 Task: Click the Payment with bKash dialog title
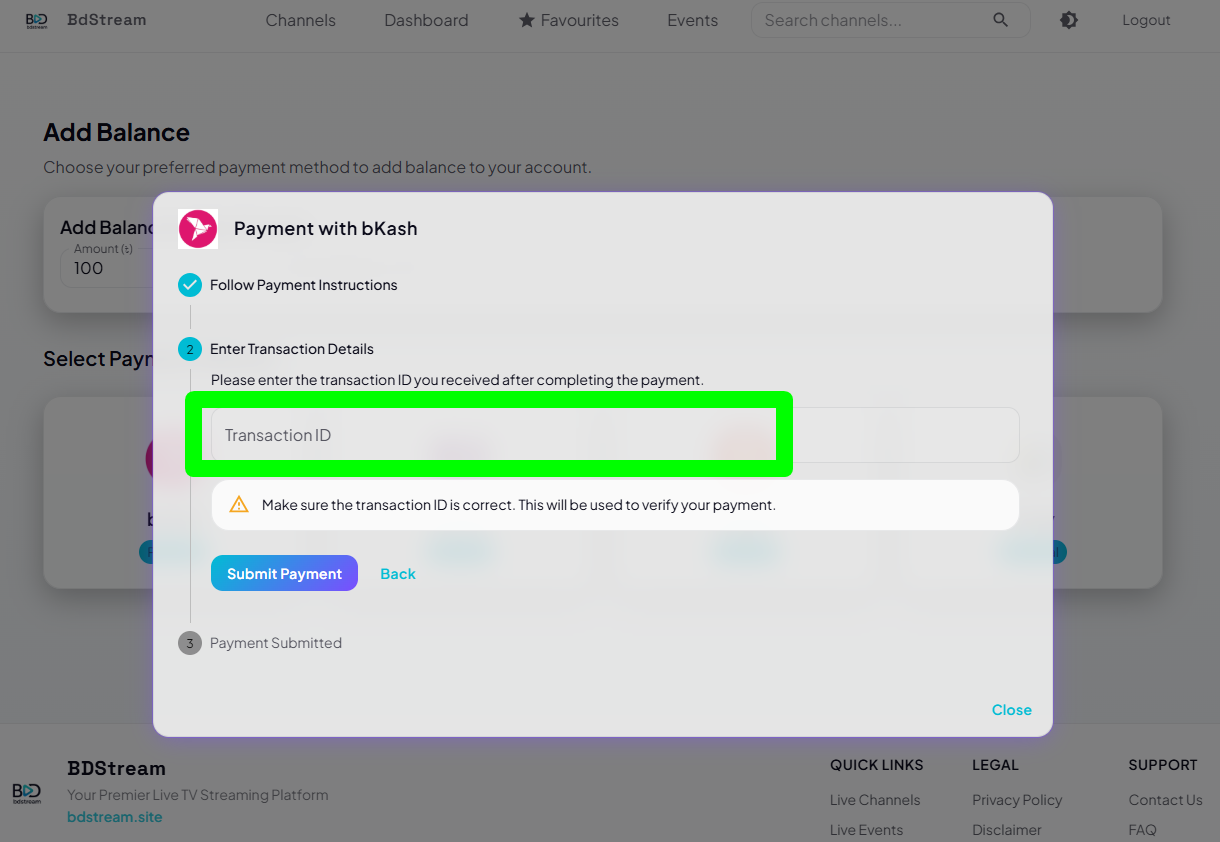pos(325,228)
